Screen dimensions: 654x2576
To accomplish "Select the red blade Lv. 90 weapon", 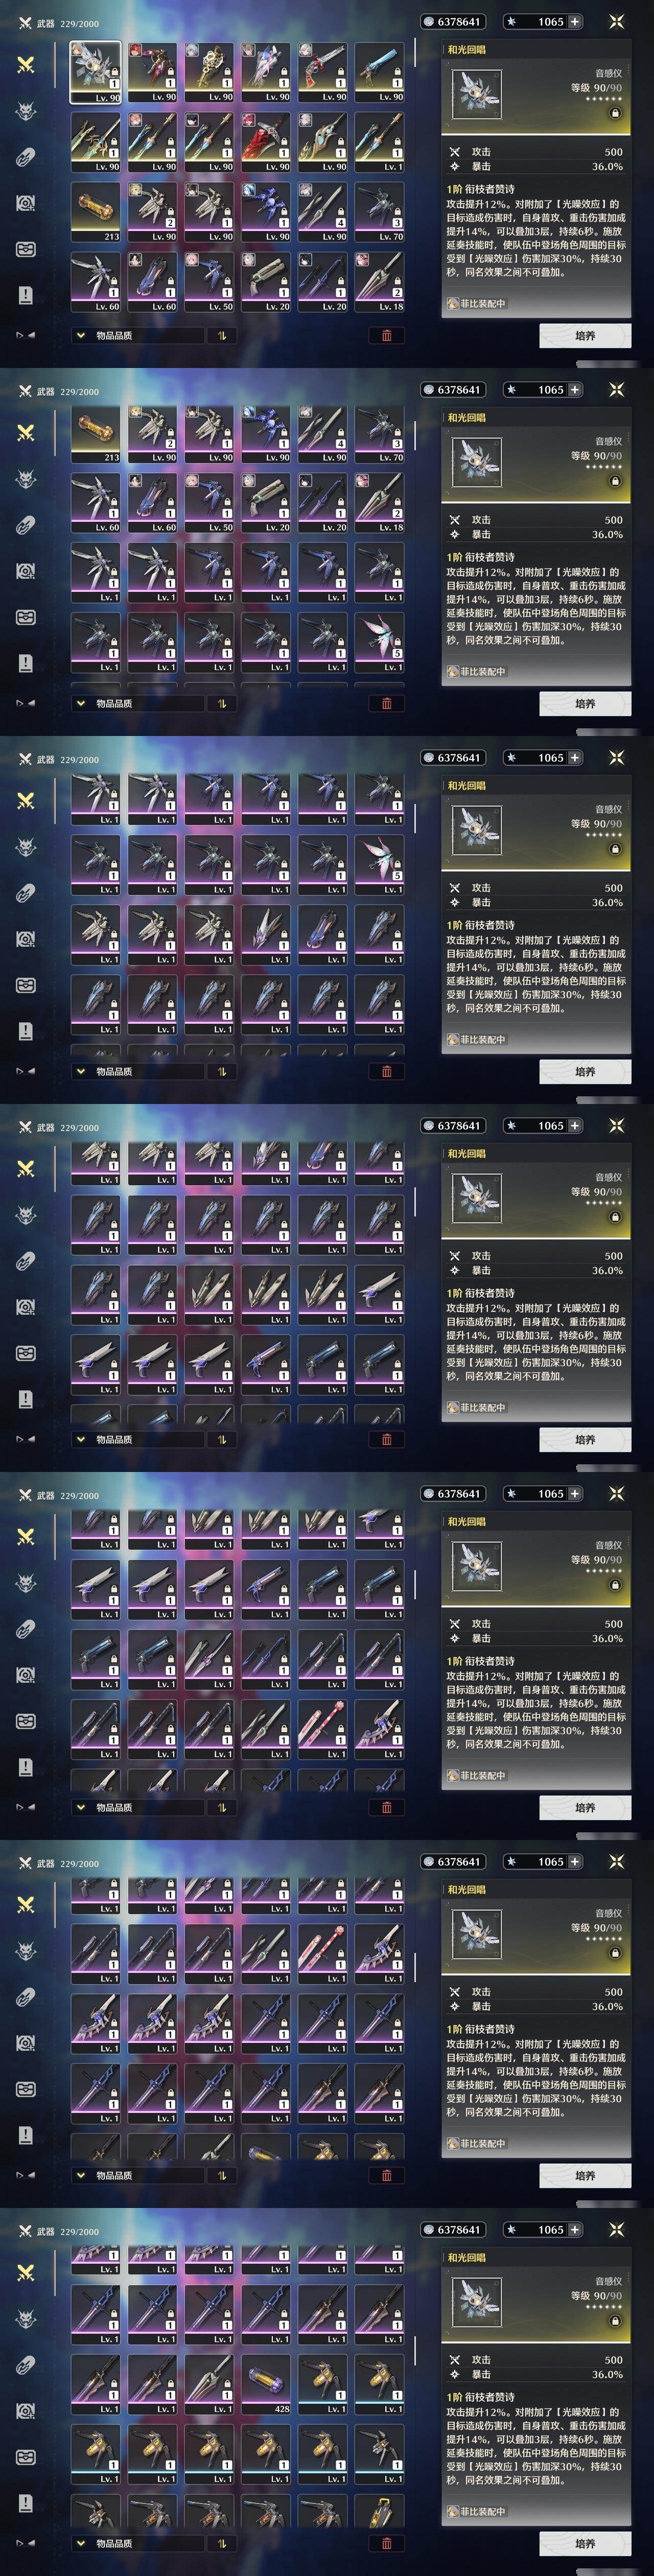I will pos(265,141).
